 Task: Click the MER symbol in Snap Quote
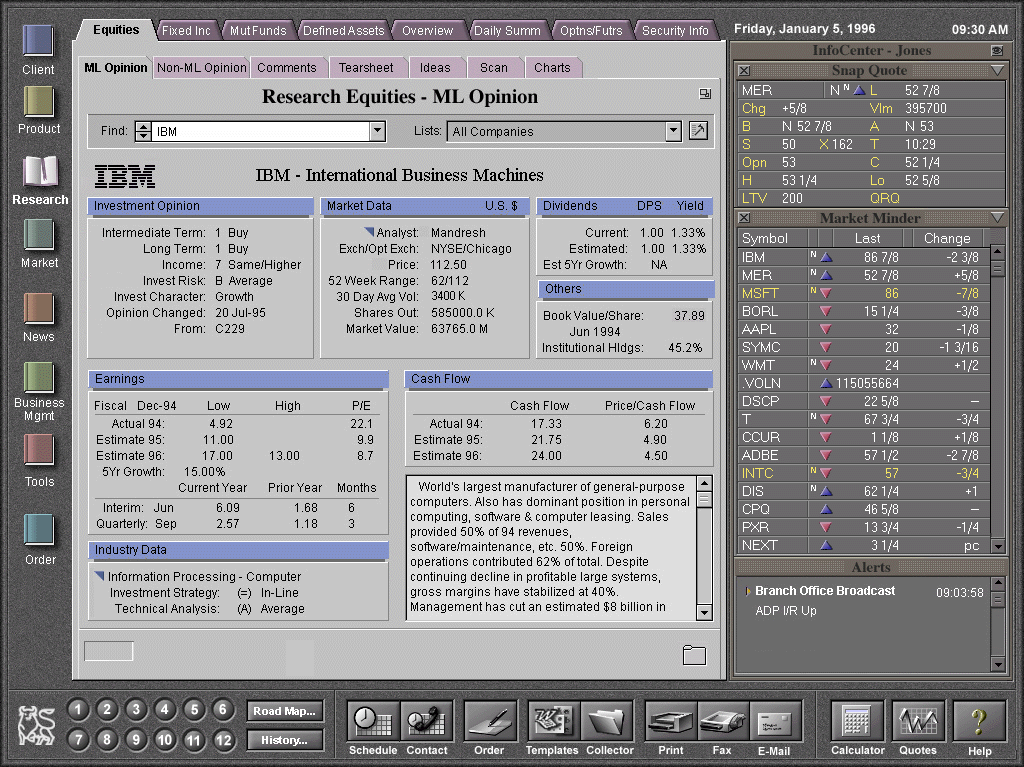click(x=757, y=90)
